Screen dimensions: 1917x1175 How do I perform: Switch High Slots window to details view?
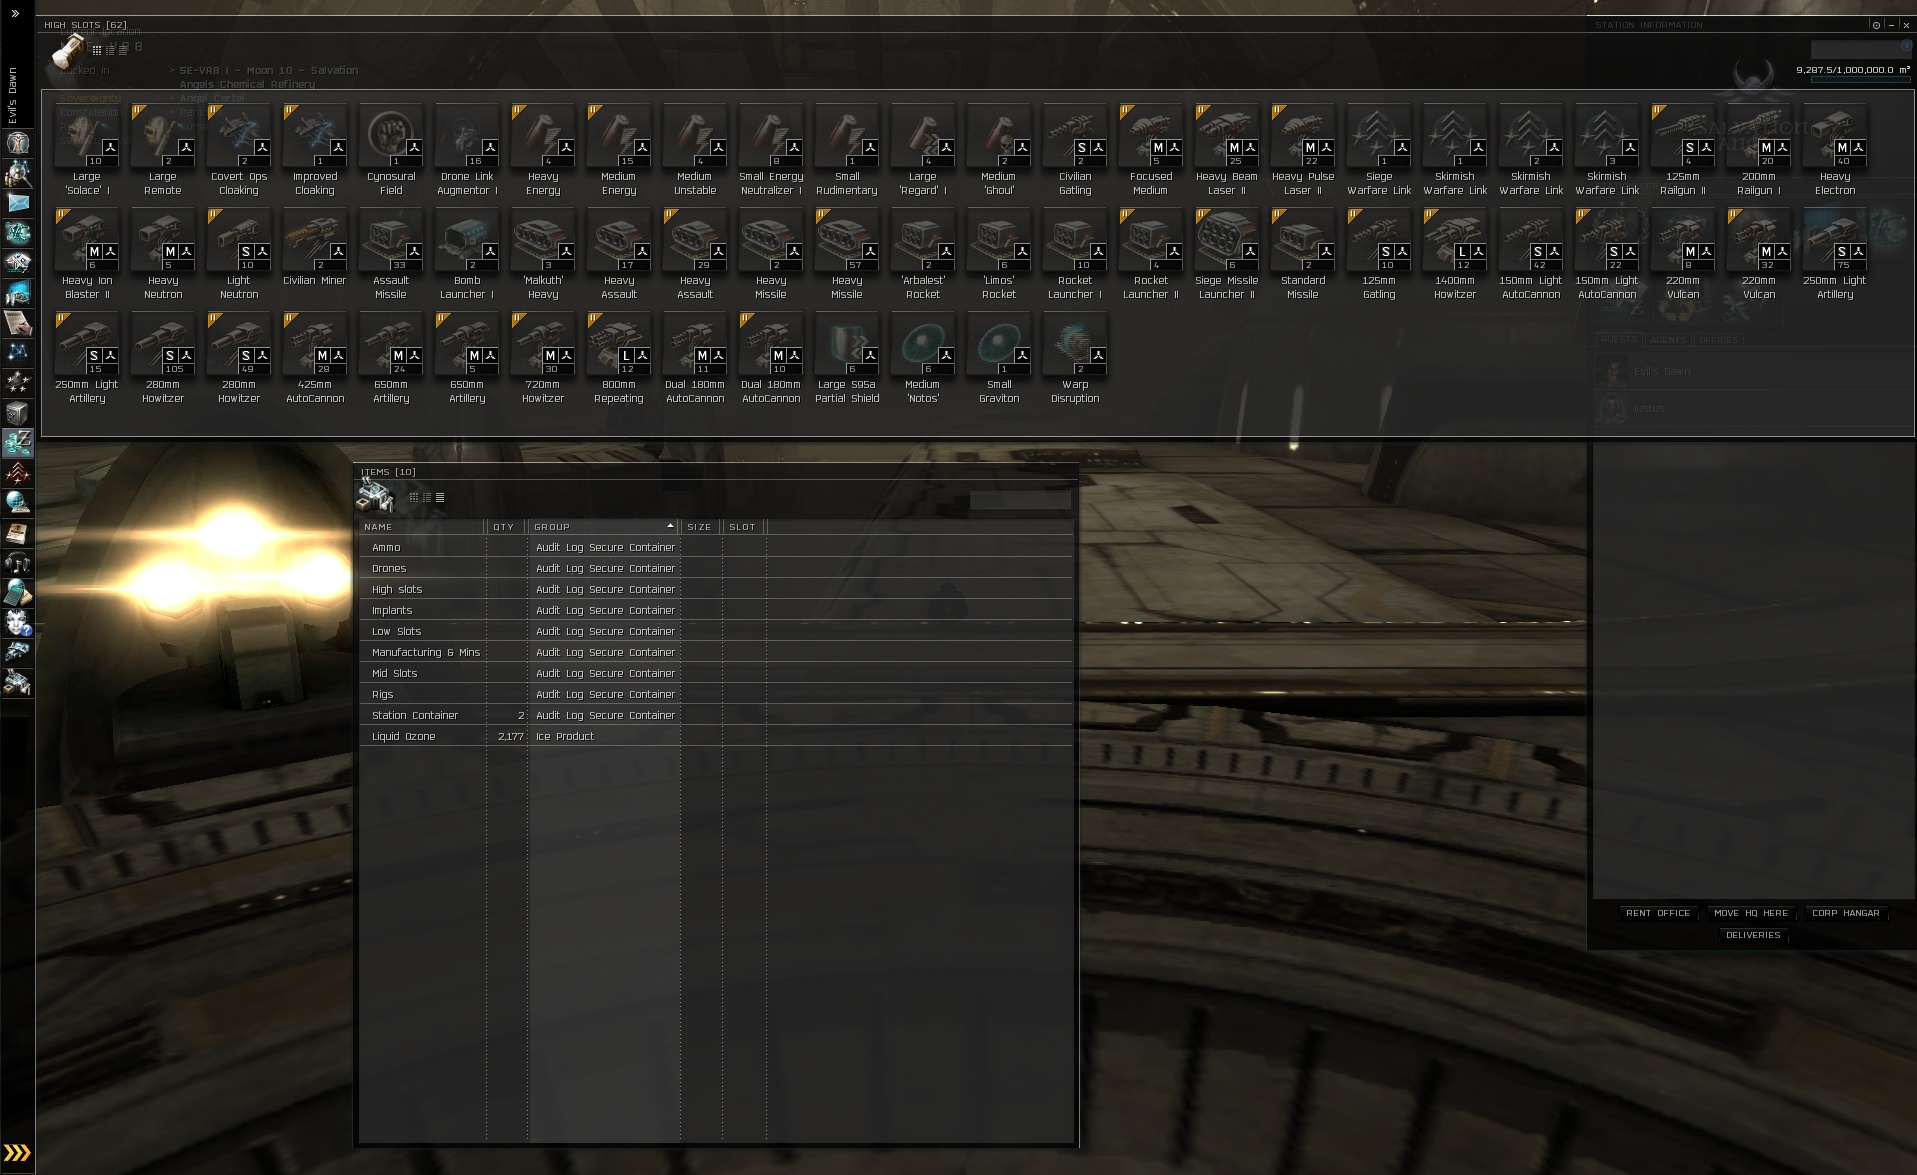(110, 50)
